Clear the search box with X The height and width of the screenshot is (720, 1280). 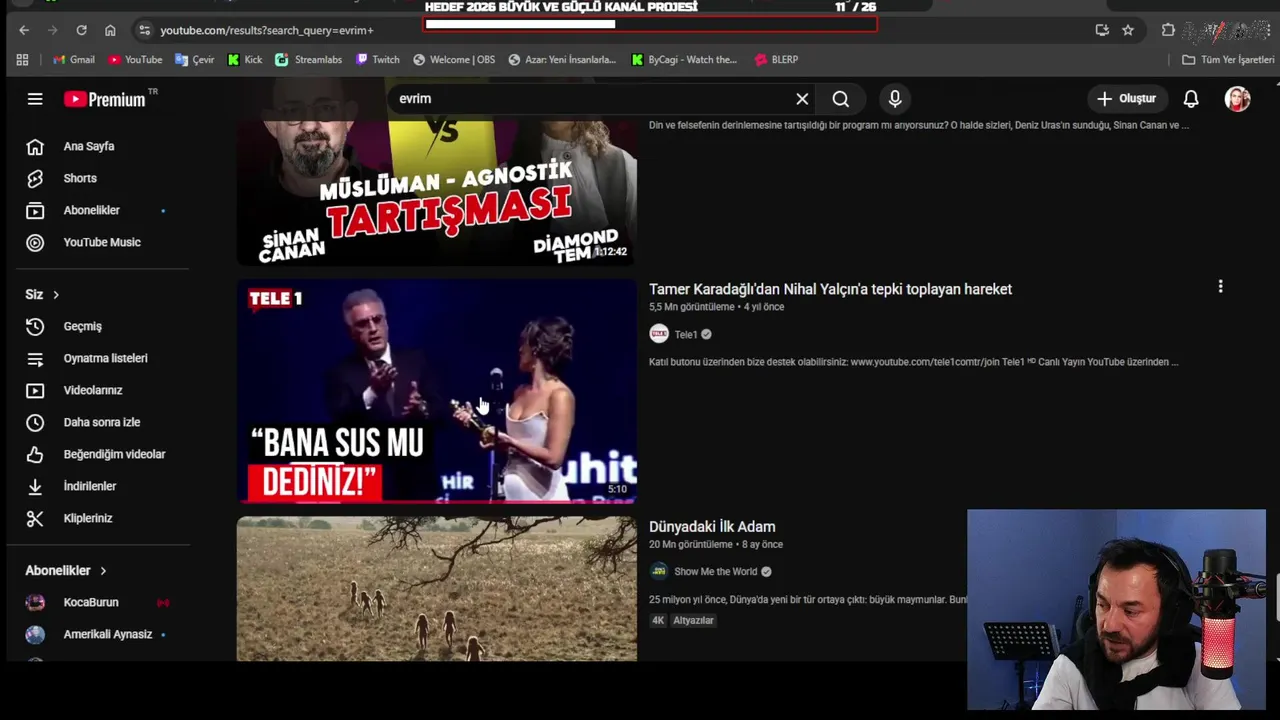802,99
